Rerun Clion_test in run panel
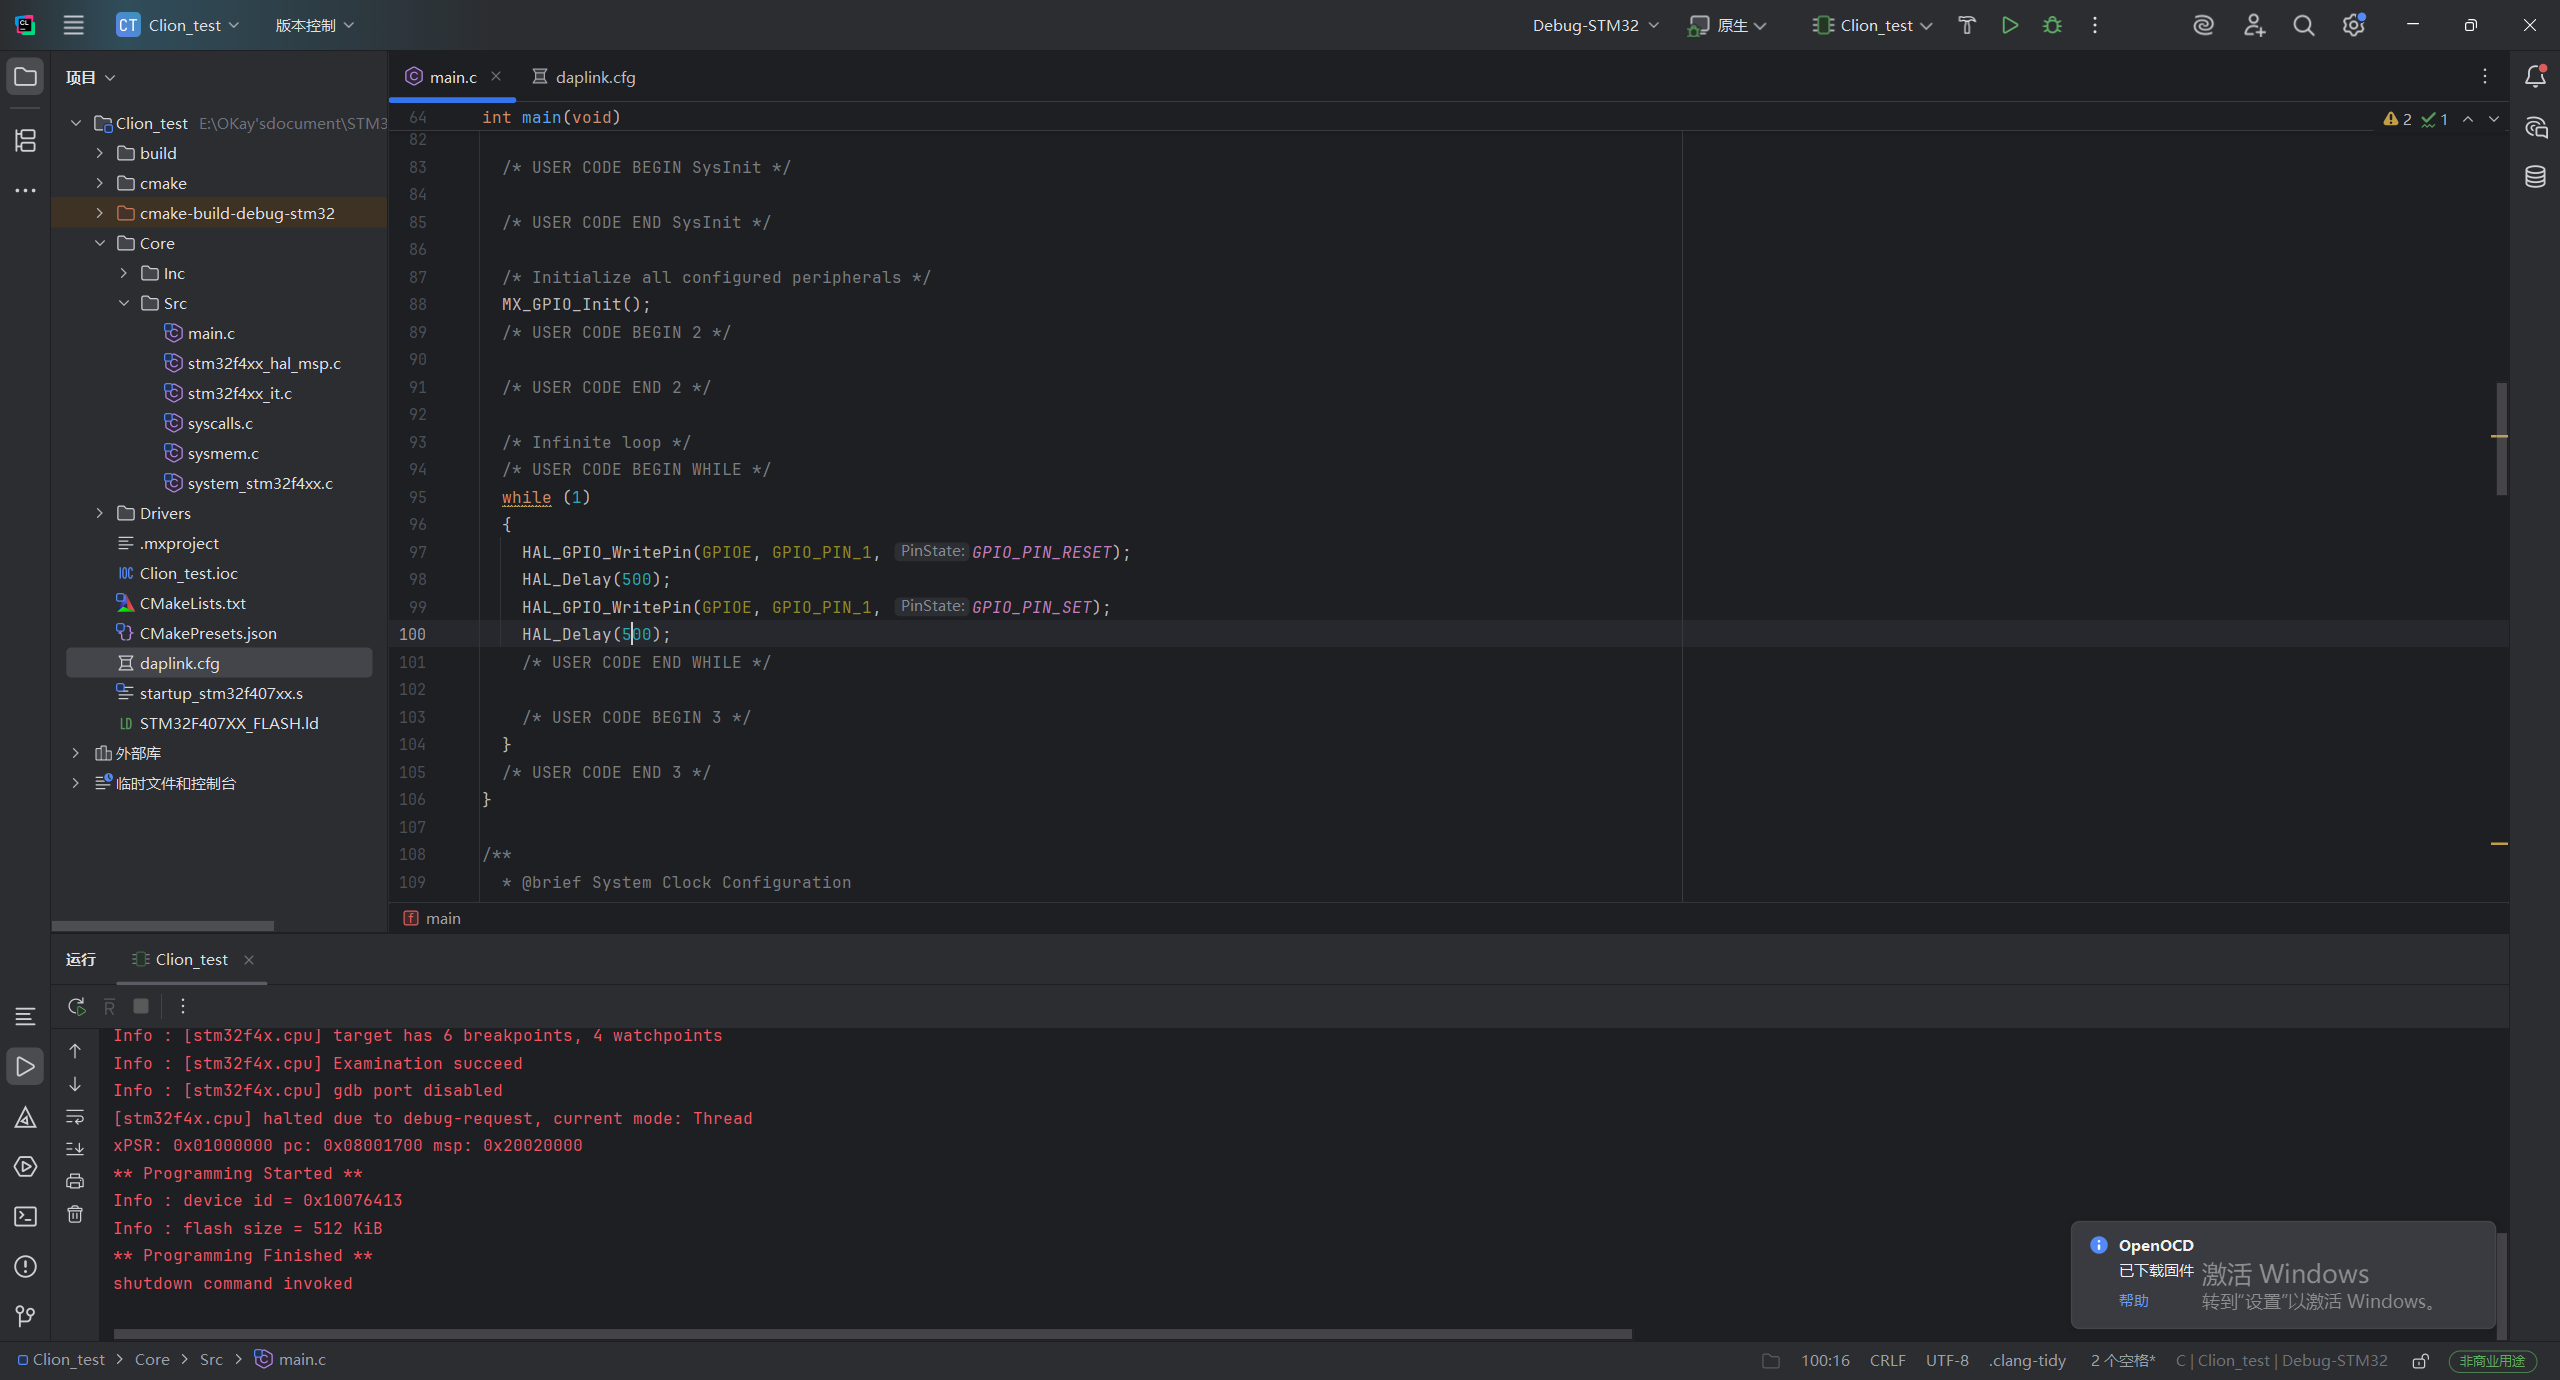2560x1380 pixels. pyautogui.click(x=76, y=1006)
